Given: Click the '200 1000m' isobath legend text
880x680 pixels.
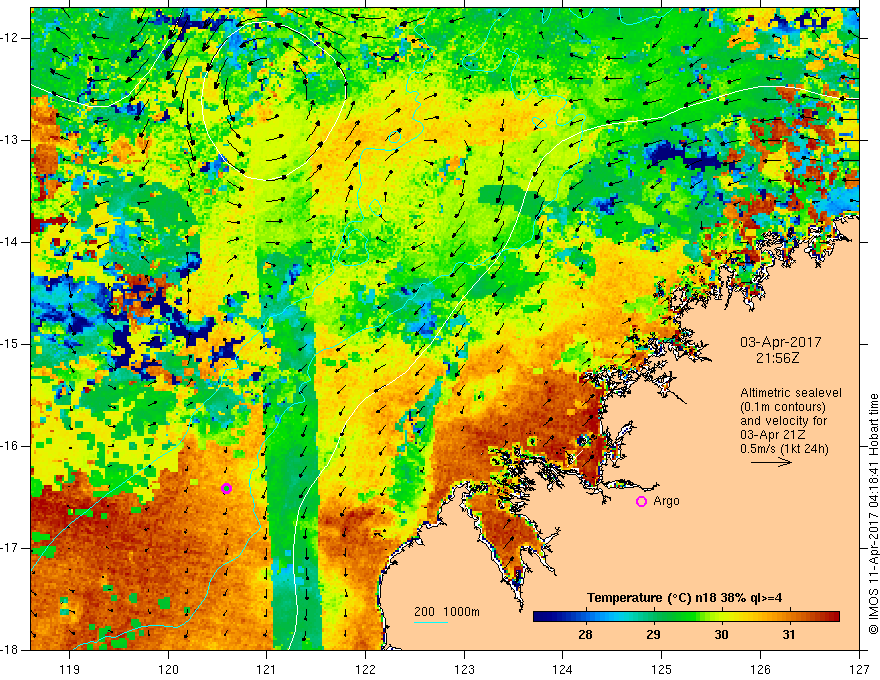Looking at the screenshot, I should coord(447,612).
